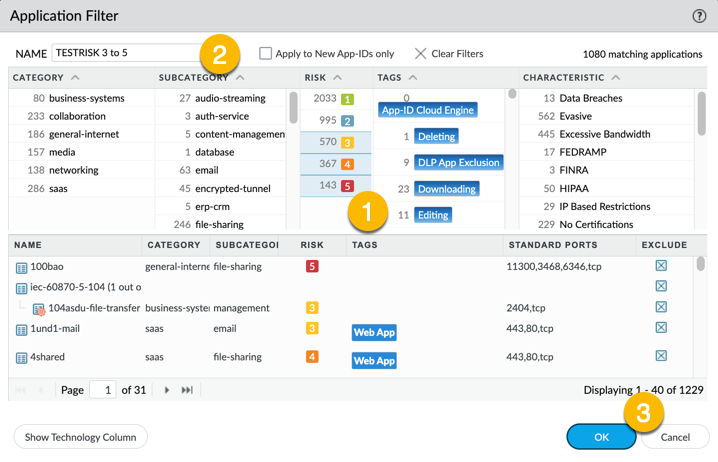Click the OK button

click(x=600, y=436)
